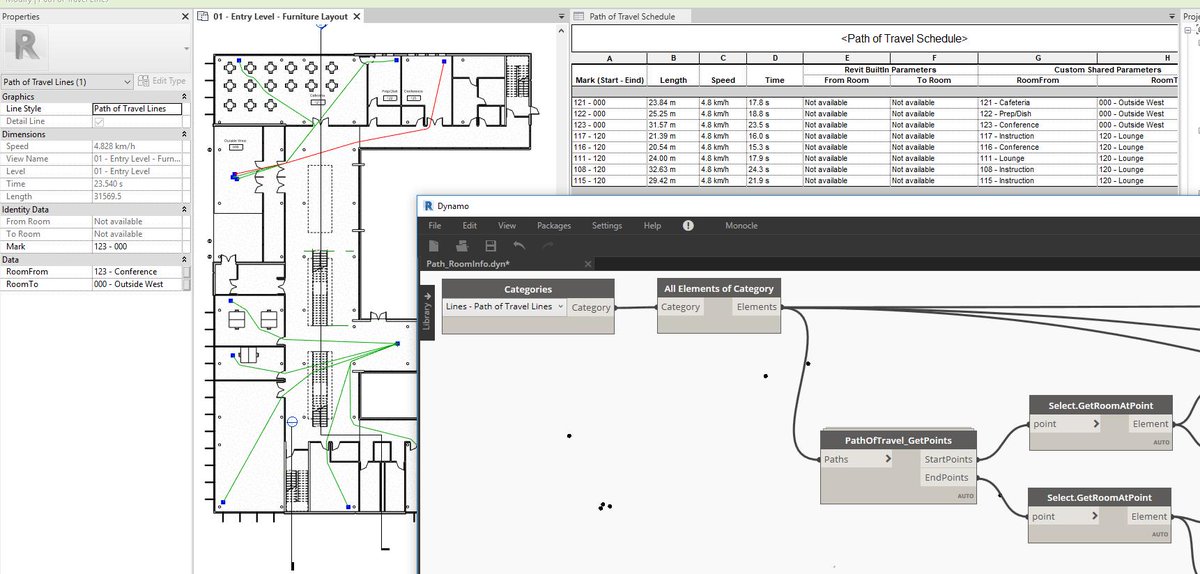Click the RoomTo value 000 - Outside West
This screenshot has width=1200, height=574.
click(137, 284)
